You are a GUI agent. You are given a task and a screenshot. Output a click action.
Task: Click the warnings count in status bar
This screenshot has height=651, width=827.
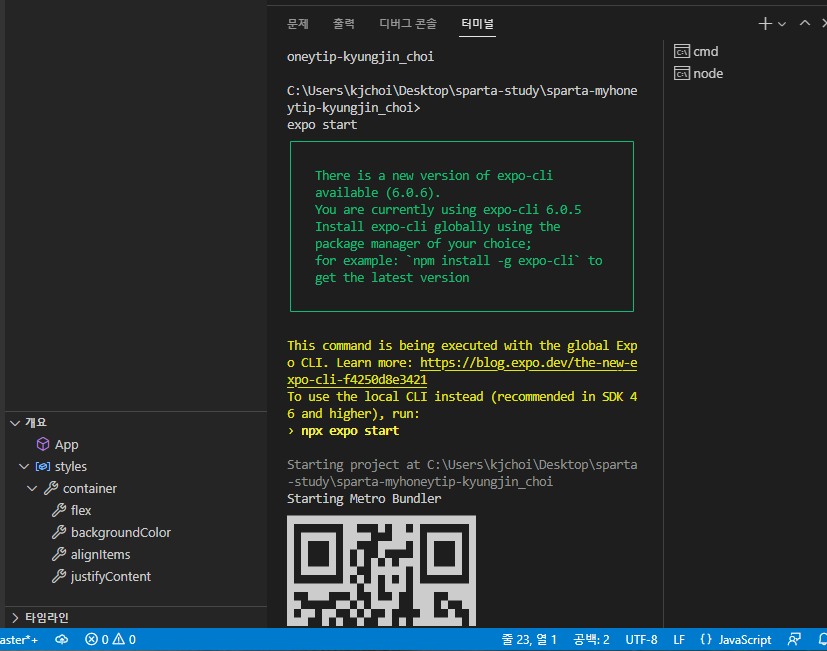pyautogui.click(x=125, y=640)
